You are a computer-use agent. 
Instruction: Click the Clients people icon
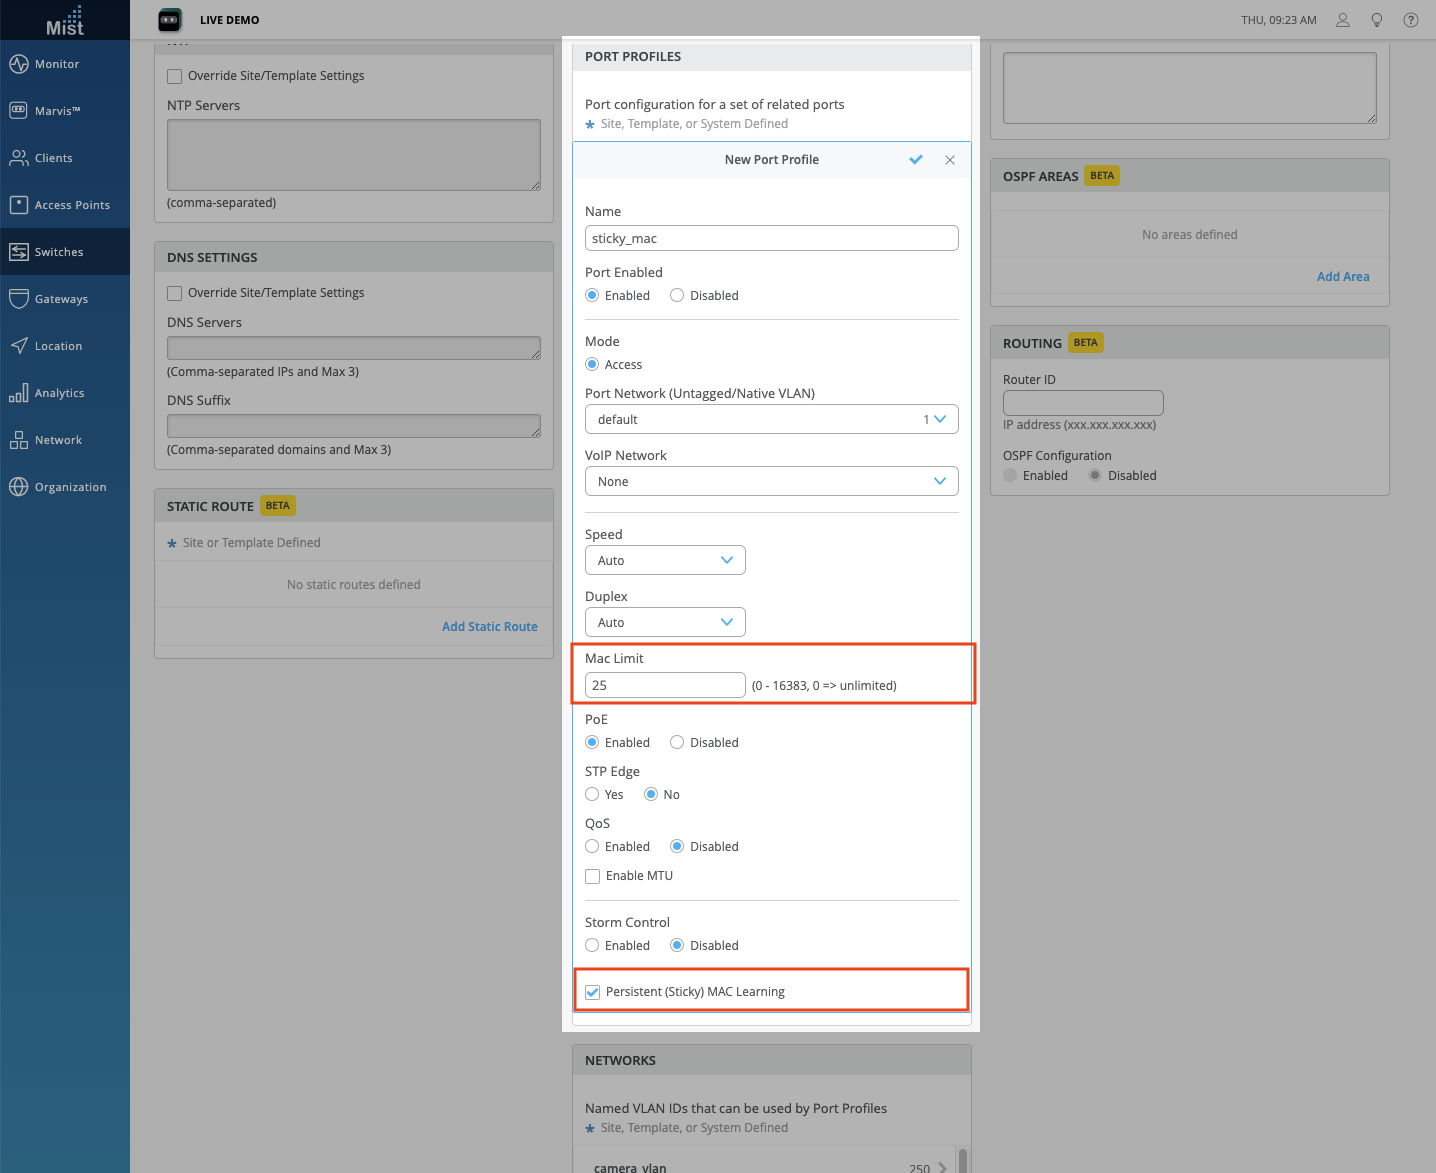coord(19,158)
